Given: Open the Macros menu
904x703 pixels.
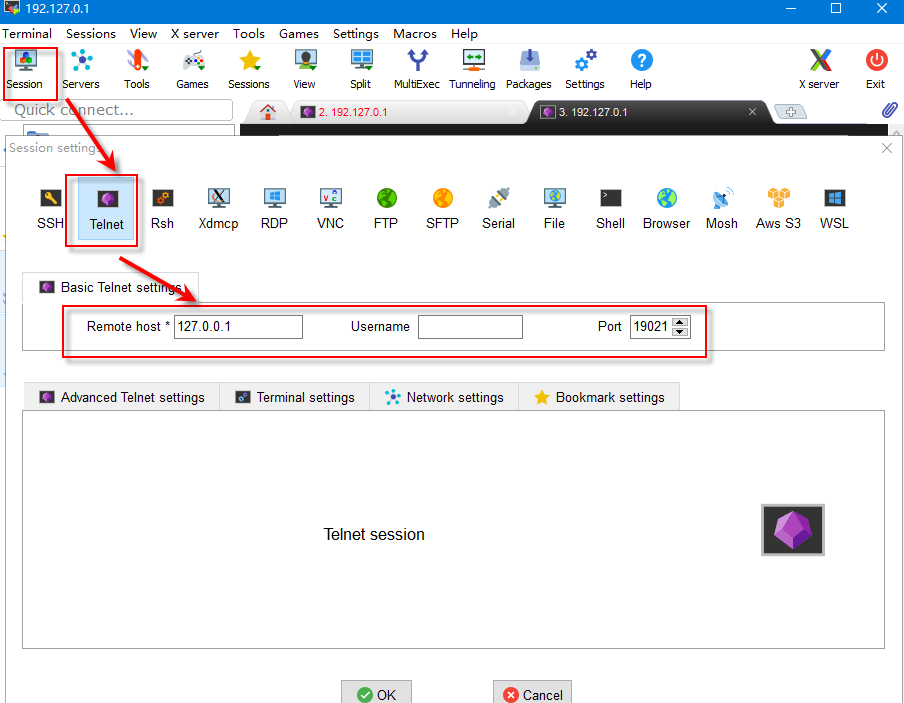Looking at the screenshot, I should pos(415,33).
